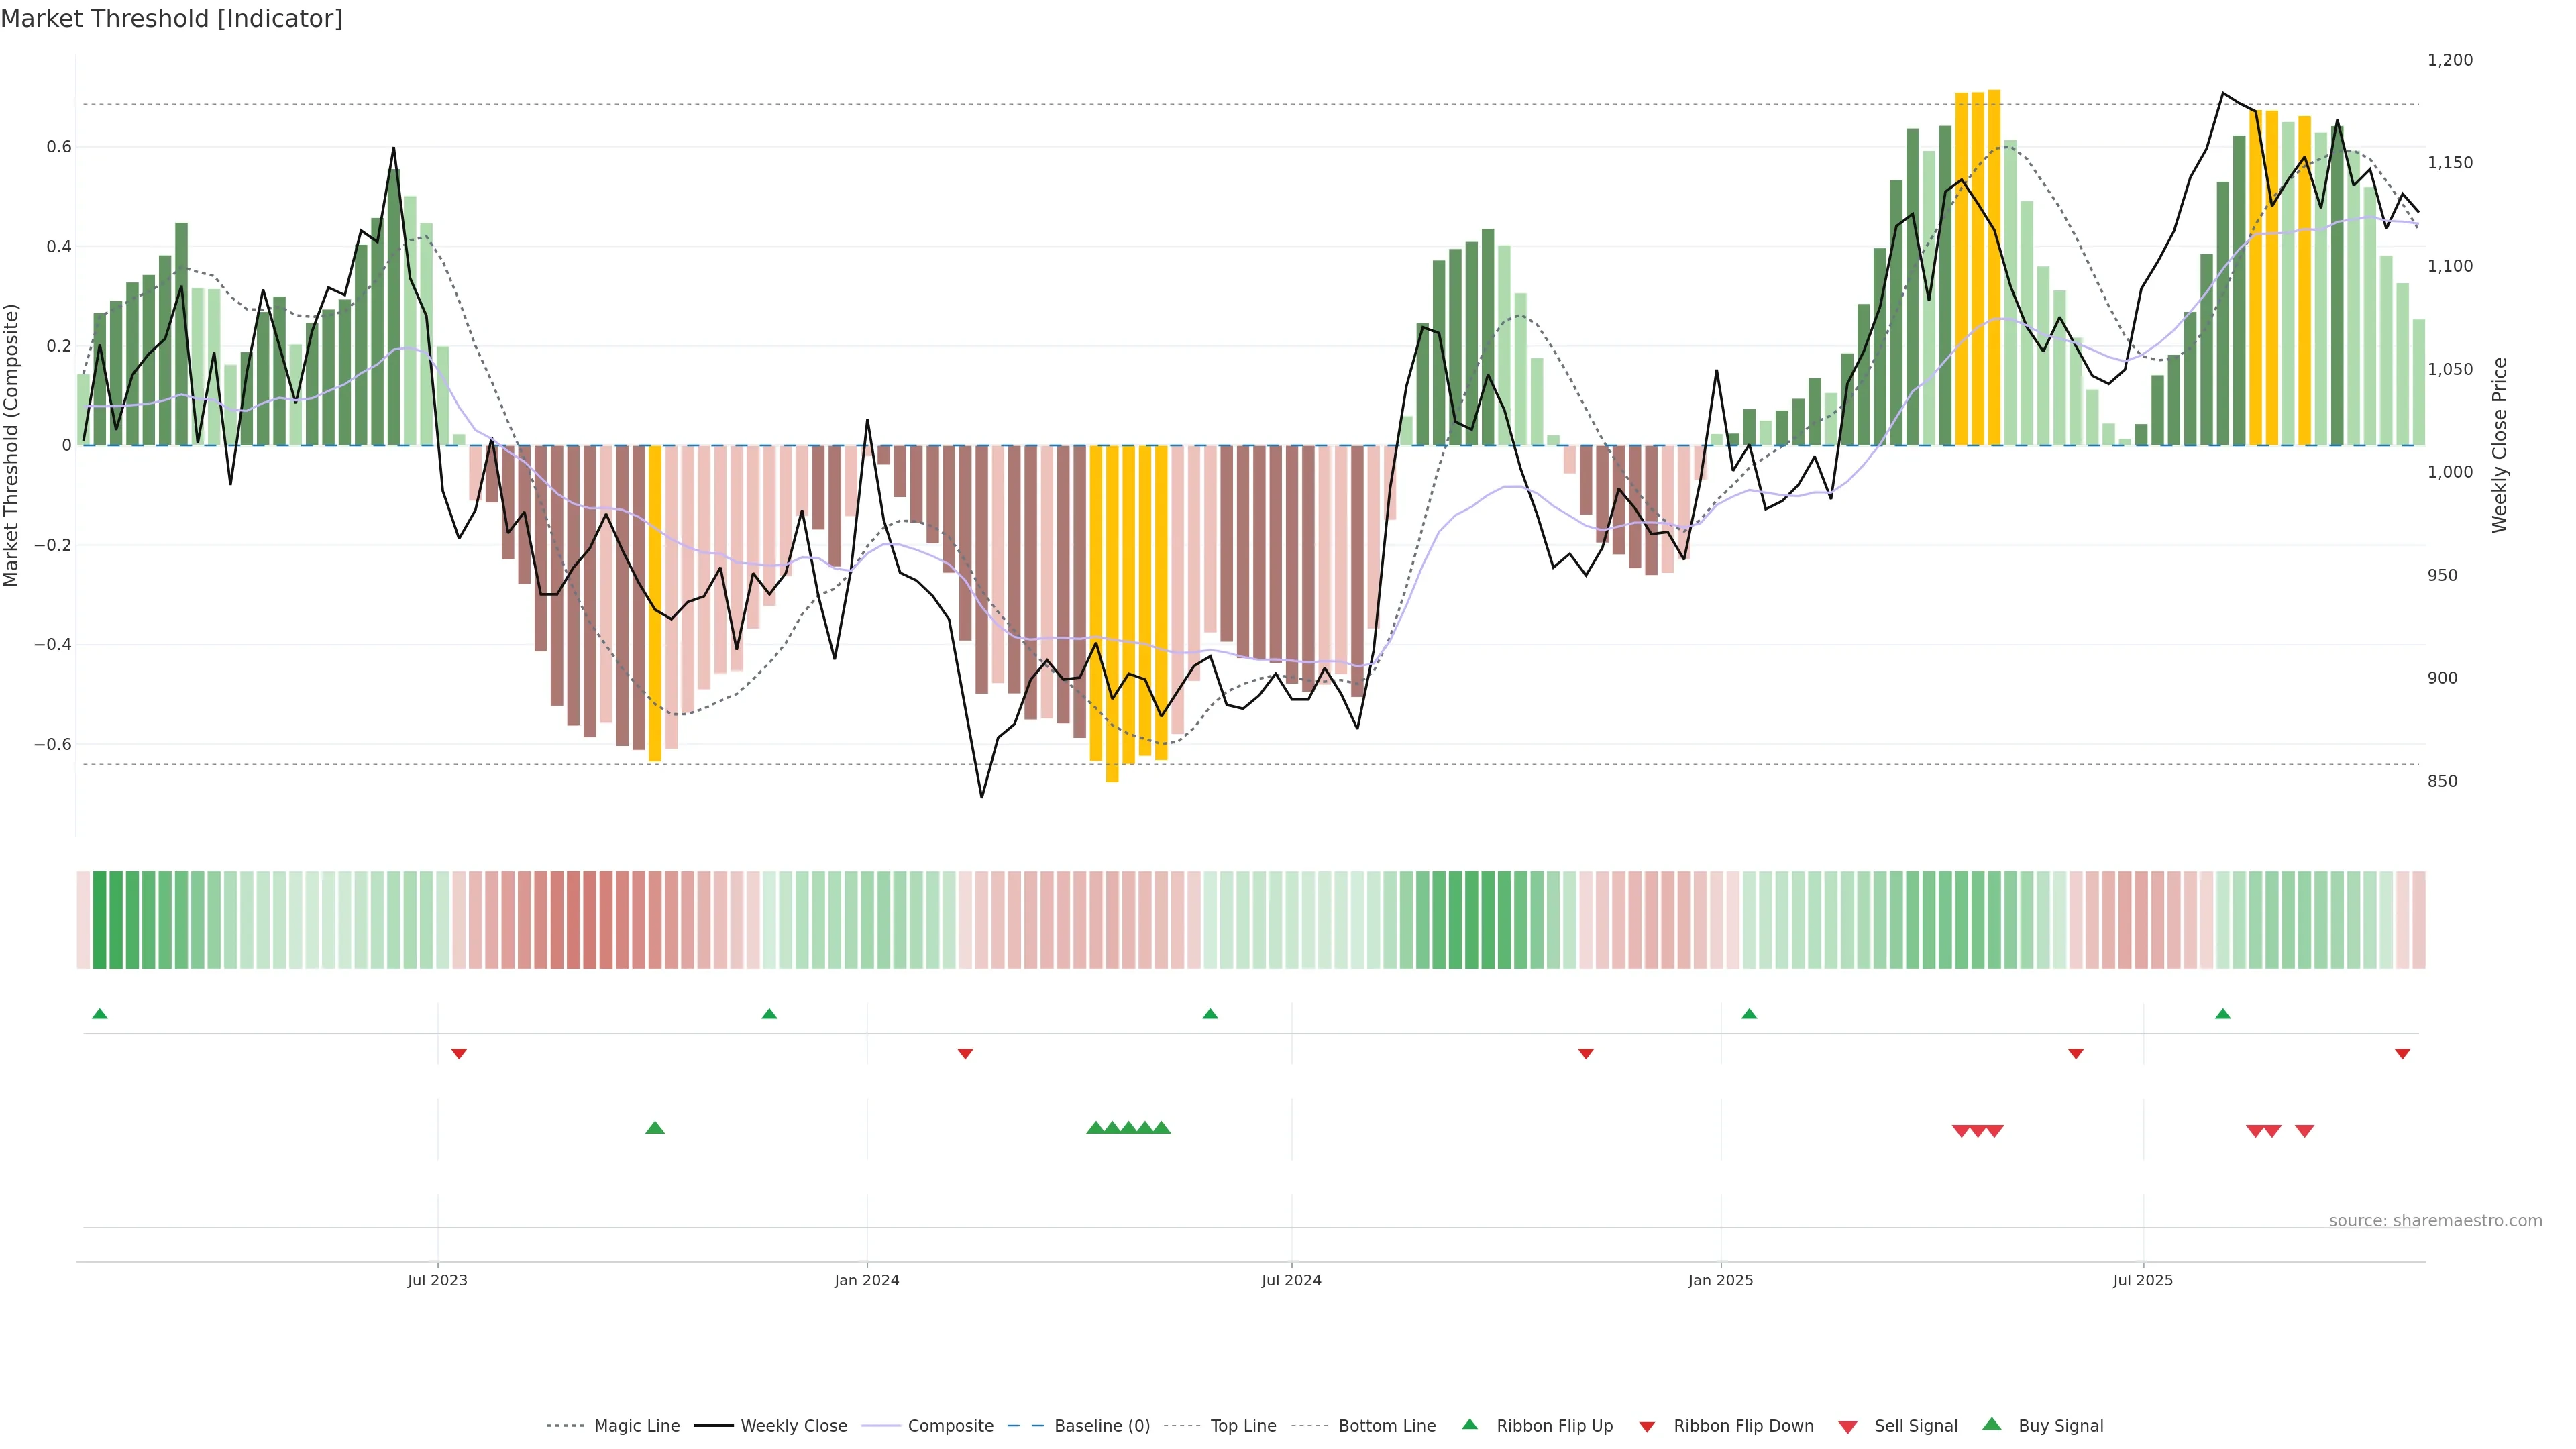Screen dimensions: 2576x1449
Task: Click the darkest green ribbon cell near chart start
Action: (x=99, y=920)
